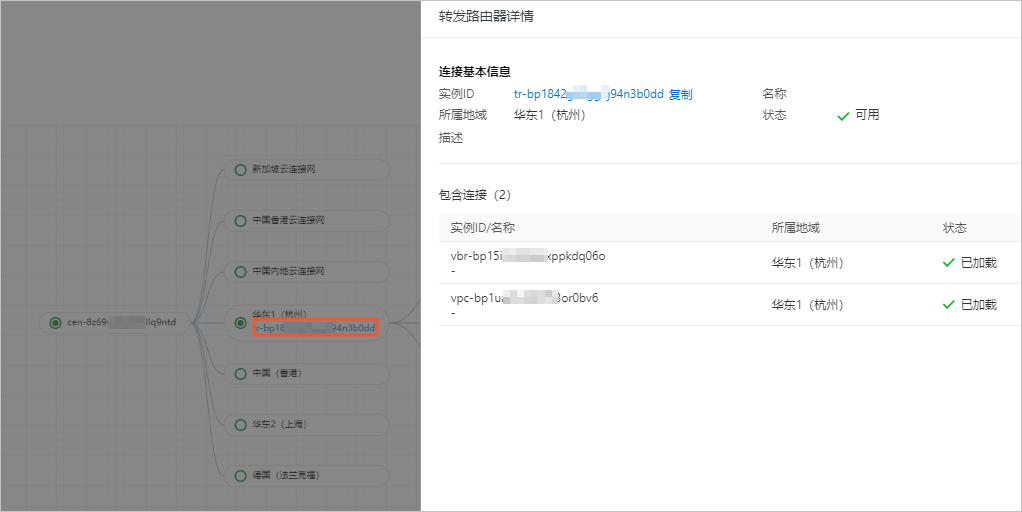1022x512 pixels.
Task: Select the 中国香港云连接网 node
Action: 306,221
